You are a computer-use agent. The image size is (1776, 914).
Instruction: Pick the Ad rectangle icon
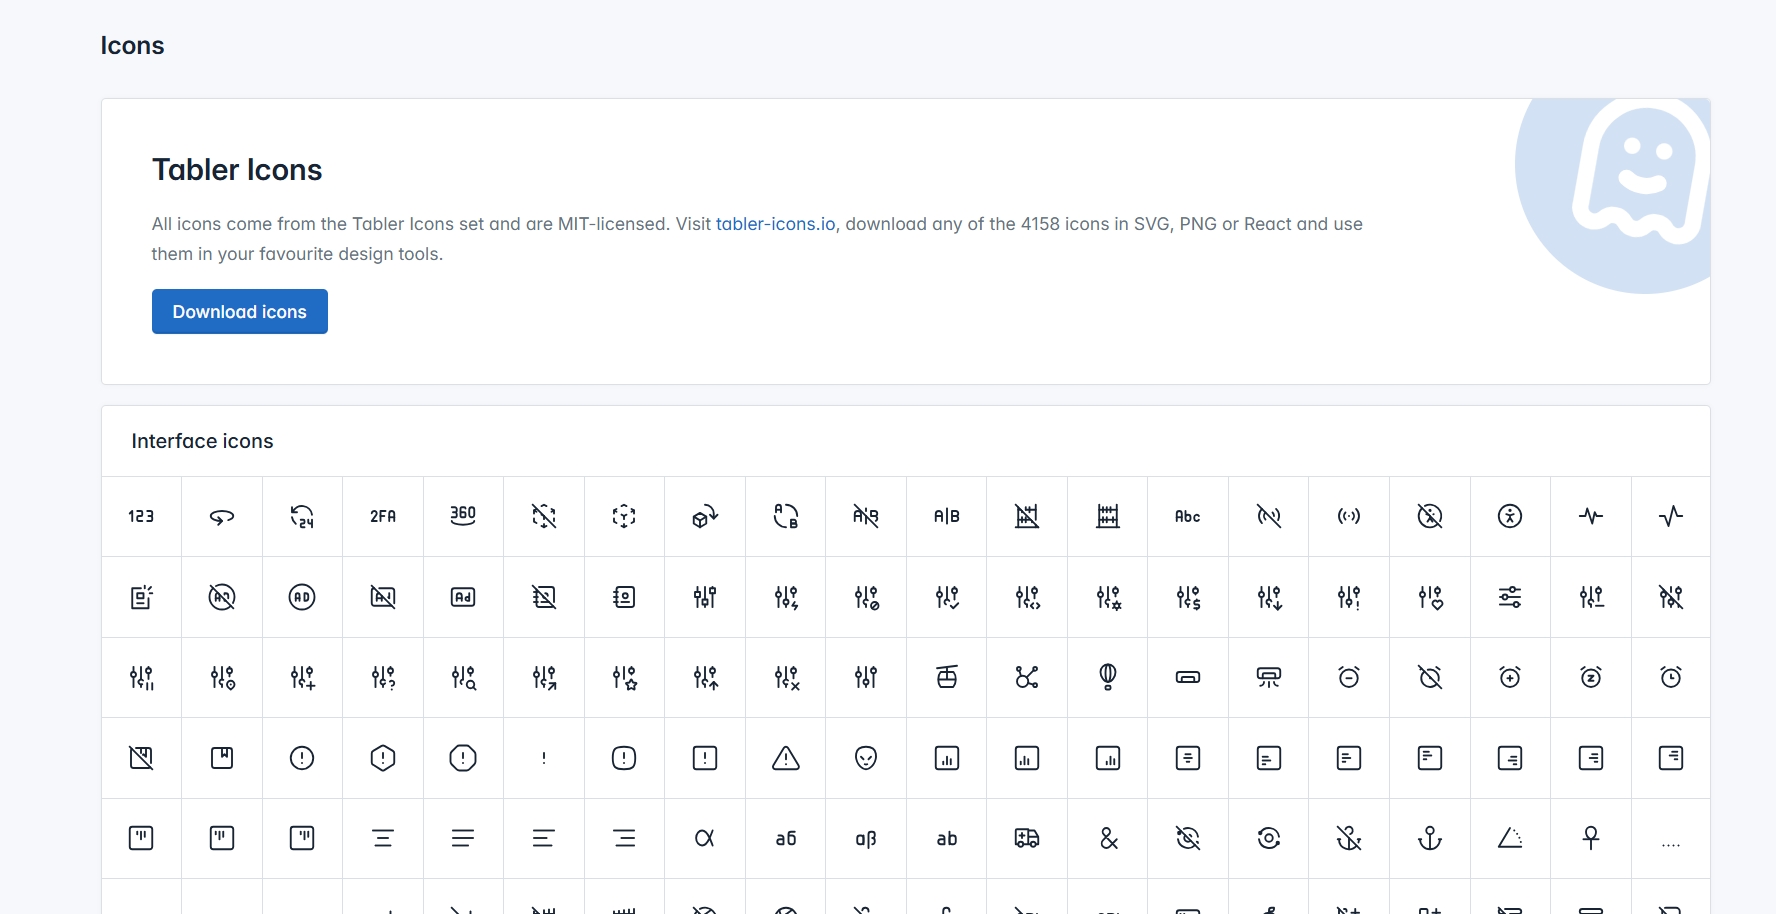(463, 597)
